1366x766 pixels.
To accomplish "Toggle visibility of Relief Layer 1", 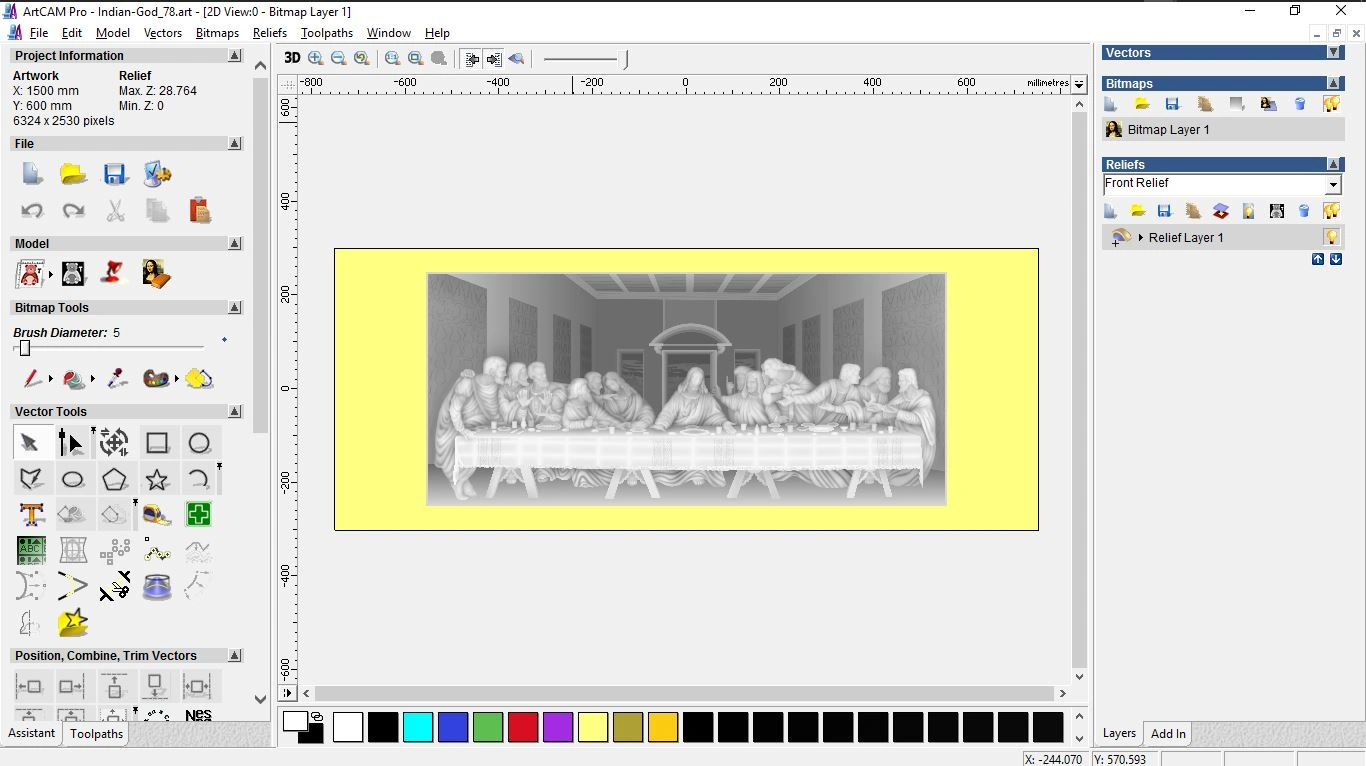I will tap(1331, 237).
